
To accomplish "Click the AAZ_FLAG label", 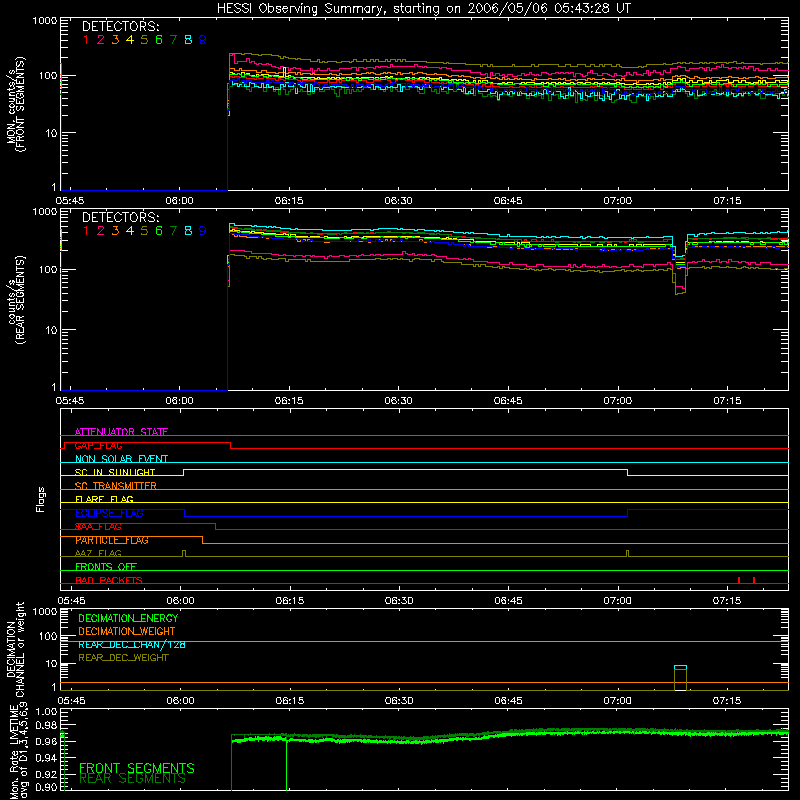I will pyautogui.click(x=98, y=553).
